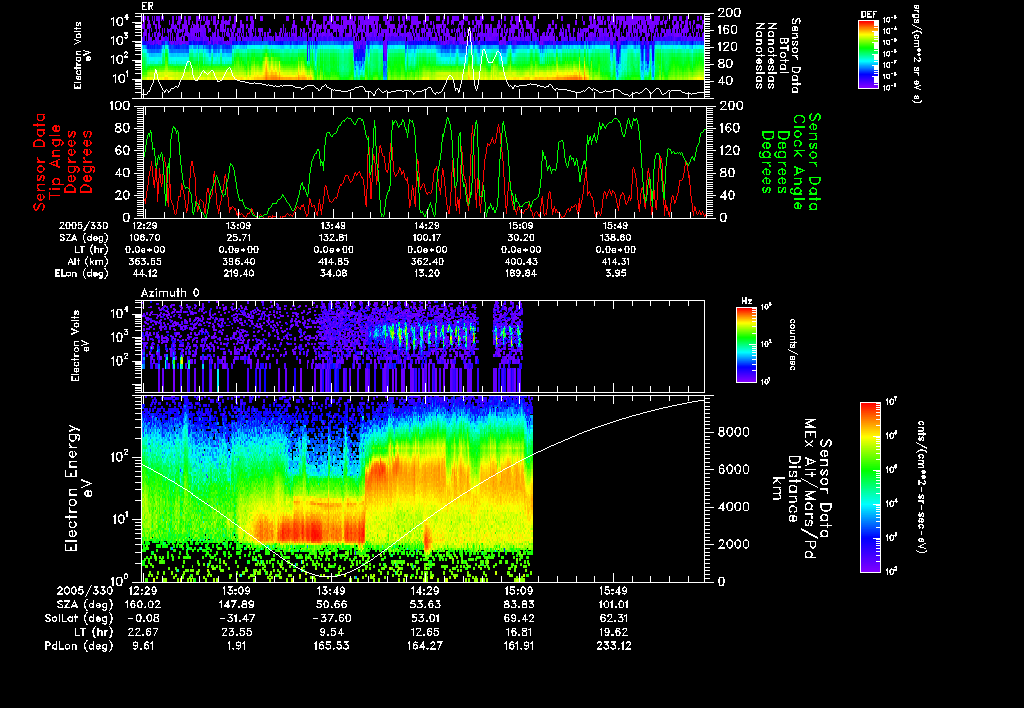Select SZA value 25.71
This screenshot has width=1024, height=708.
[238, 238]
